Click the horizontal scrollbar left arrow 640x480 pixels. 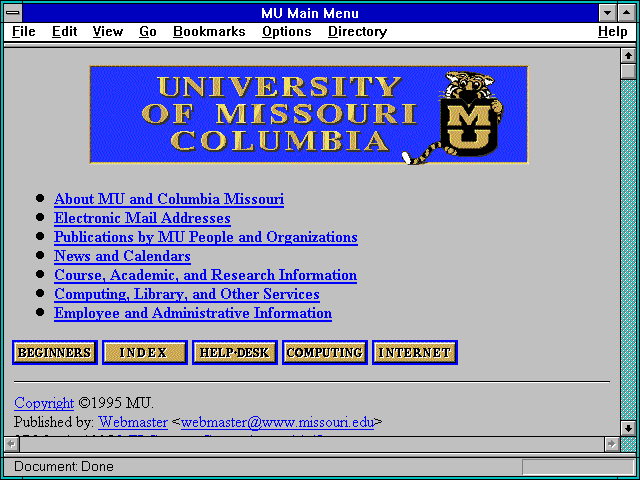(11, 444)
